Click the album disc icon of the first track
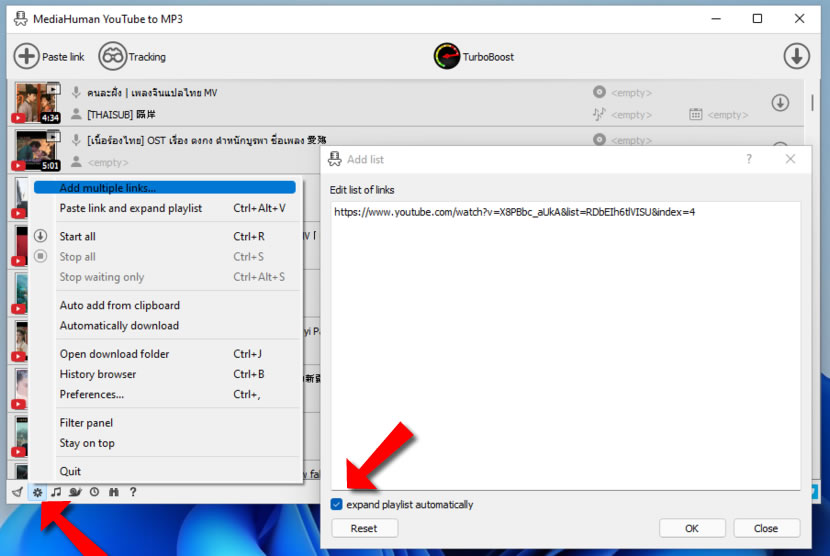This screenshot has height=556, width=830. tap(599, 92)
